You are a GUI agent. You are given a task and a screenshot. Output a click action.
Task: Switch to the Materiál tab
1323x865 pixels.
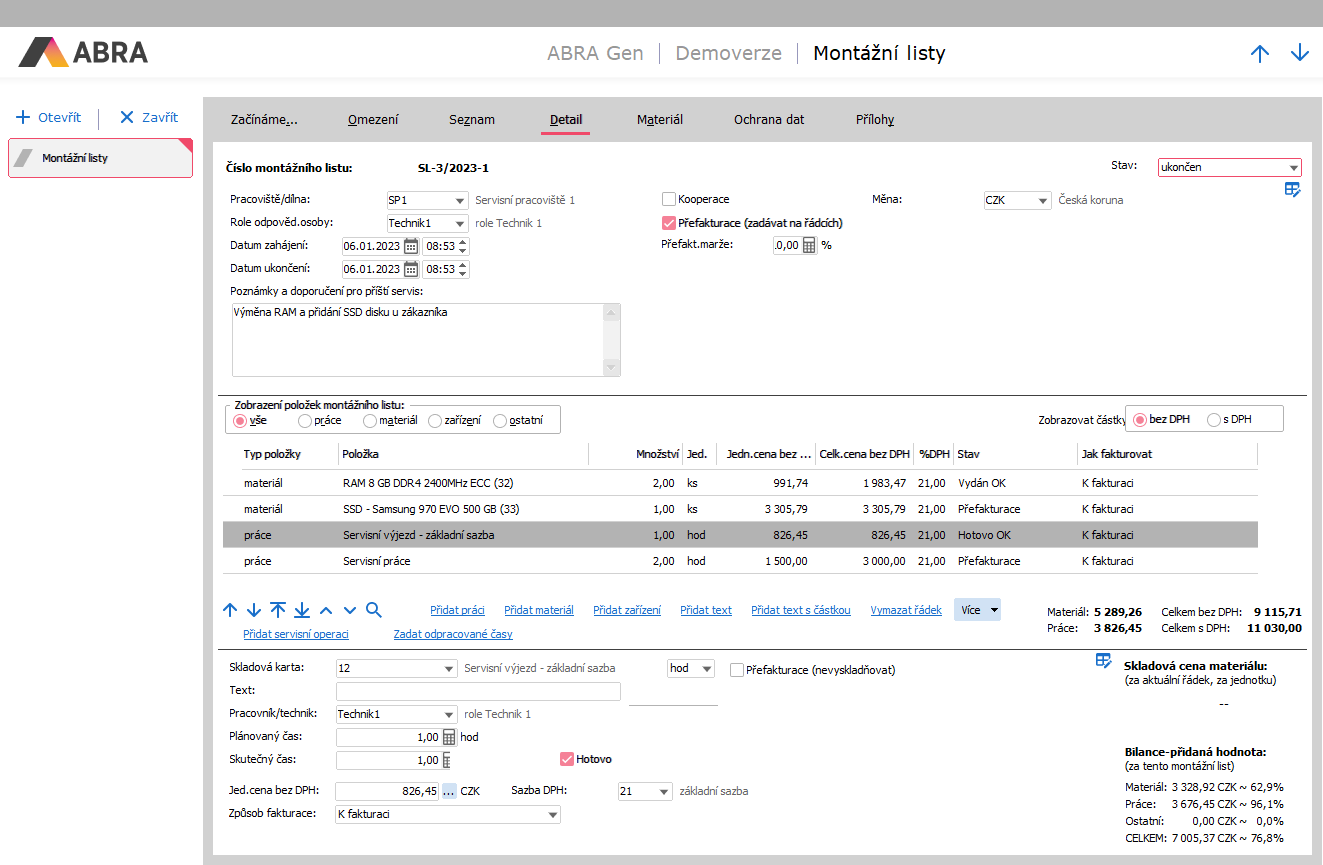click(660, 120)
